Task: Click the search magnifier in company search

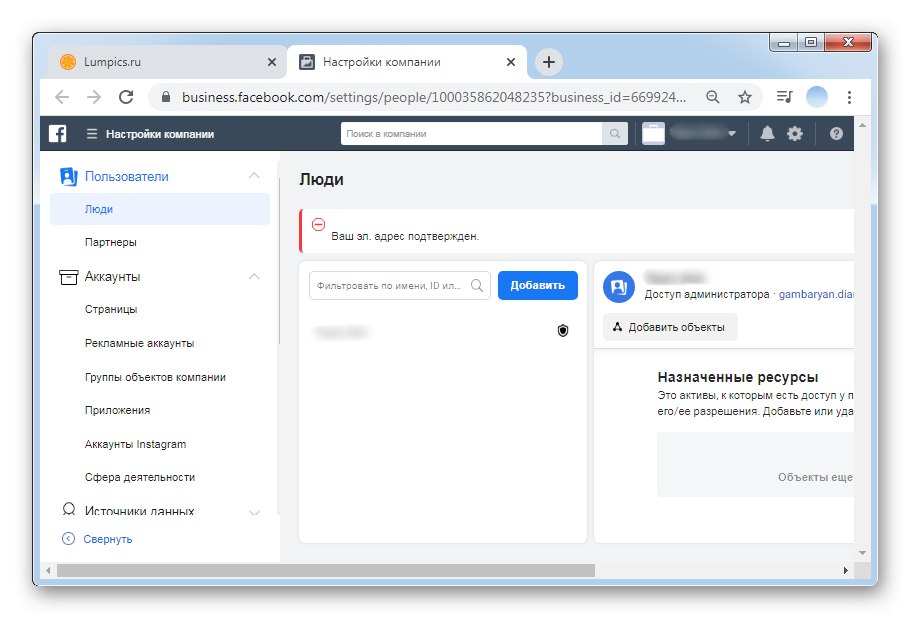Action: (614, 134)
